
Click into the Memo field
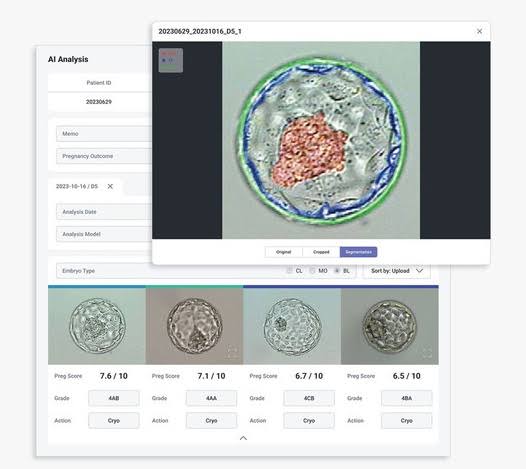pos(104,134)
